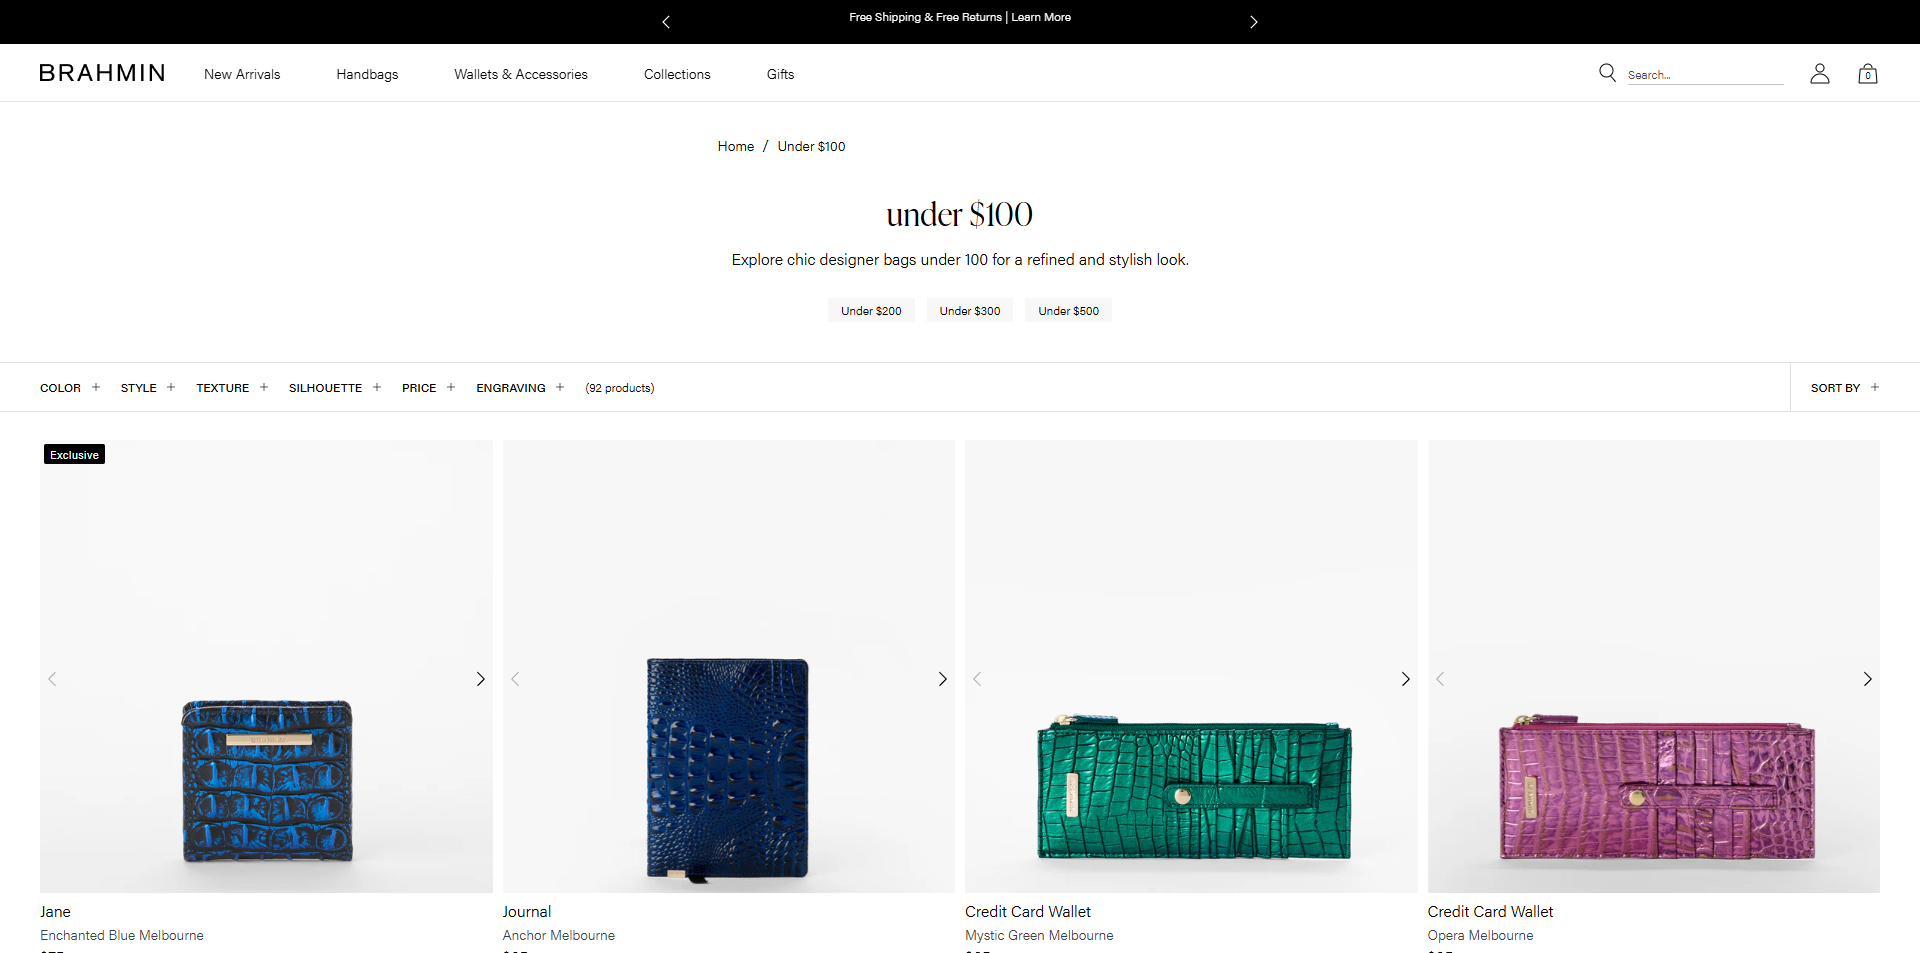Open the Gifts menu
The image size is (1920, 953).
tap(780, 74)
